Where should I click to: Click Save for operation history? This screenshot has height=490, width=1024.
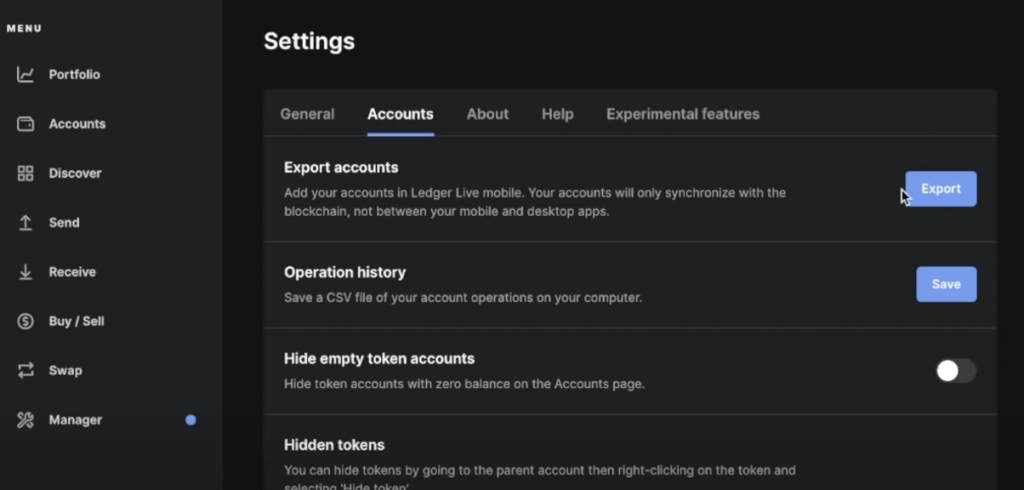pyautogui.click(x=945, y=284)
